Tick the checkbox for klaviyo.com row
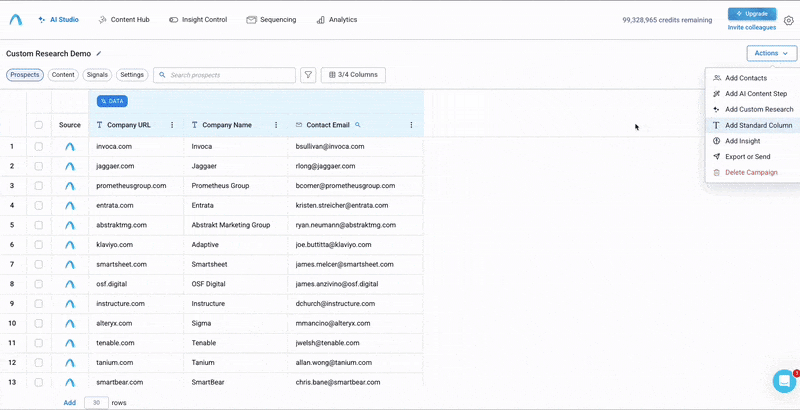Viewport: 800px width, 410px height. tap(39, 245)
